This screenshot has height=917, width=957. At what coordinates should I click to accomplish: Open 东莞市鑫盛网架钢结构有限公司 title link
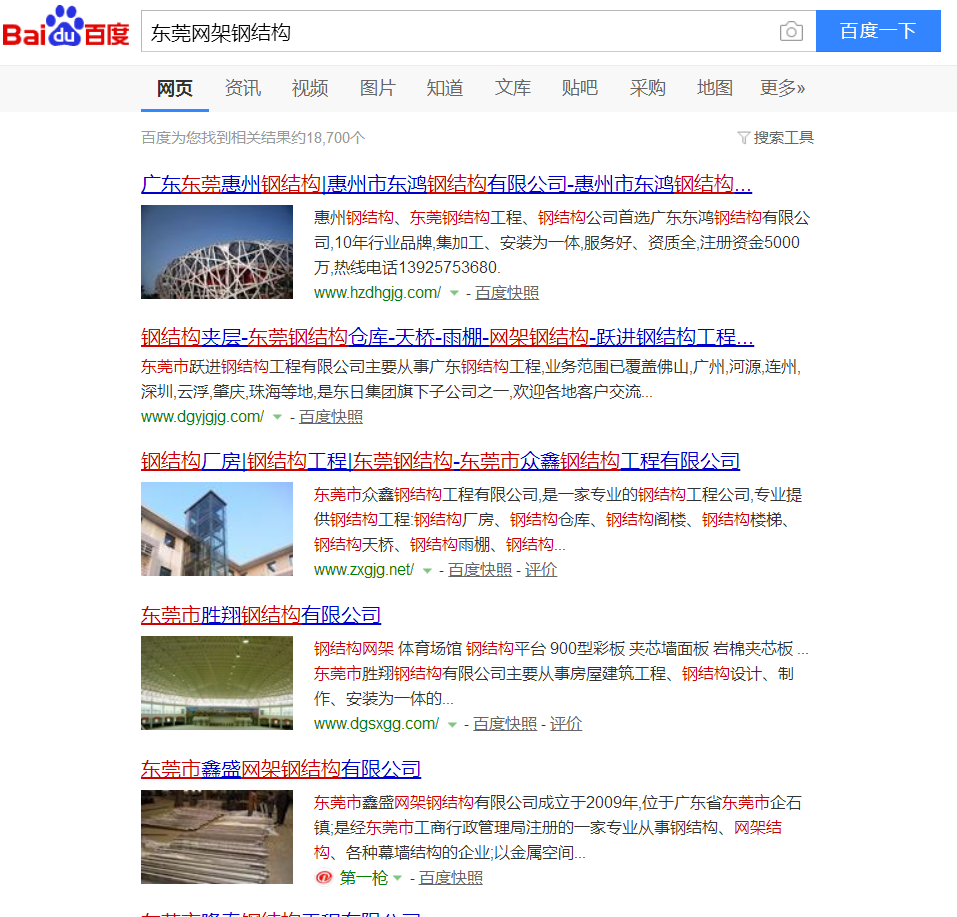point(281,769)
